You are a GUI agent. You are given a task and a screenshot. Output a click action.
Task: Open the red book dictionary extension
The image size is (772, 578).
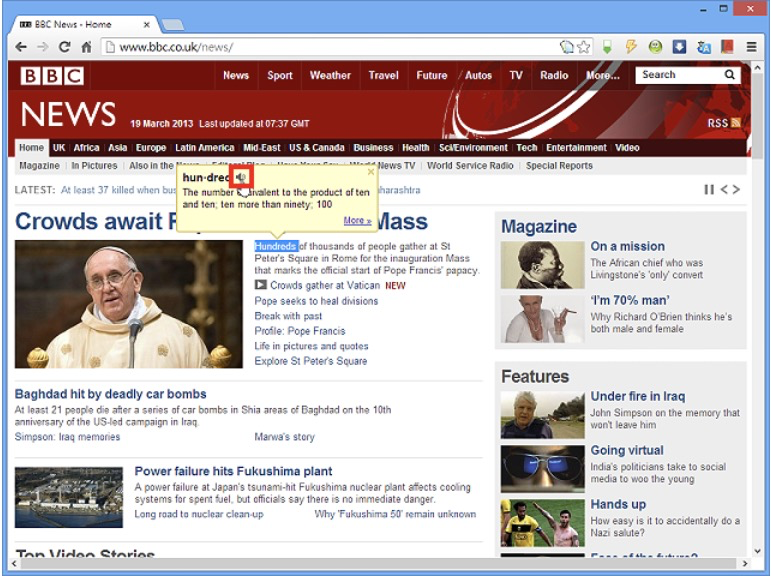tap(727, 47)
